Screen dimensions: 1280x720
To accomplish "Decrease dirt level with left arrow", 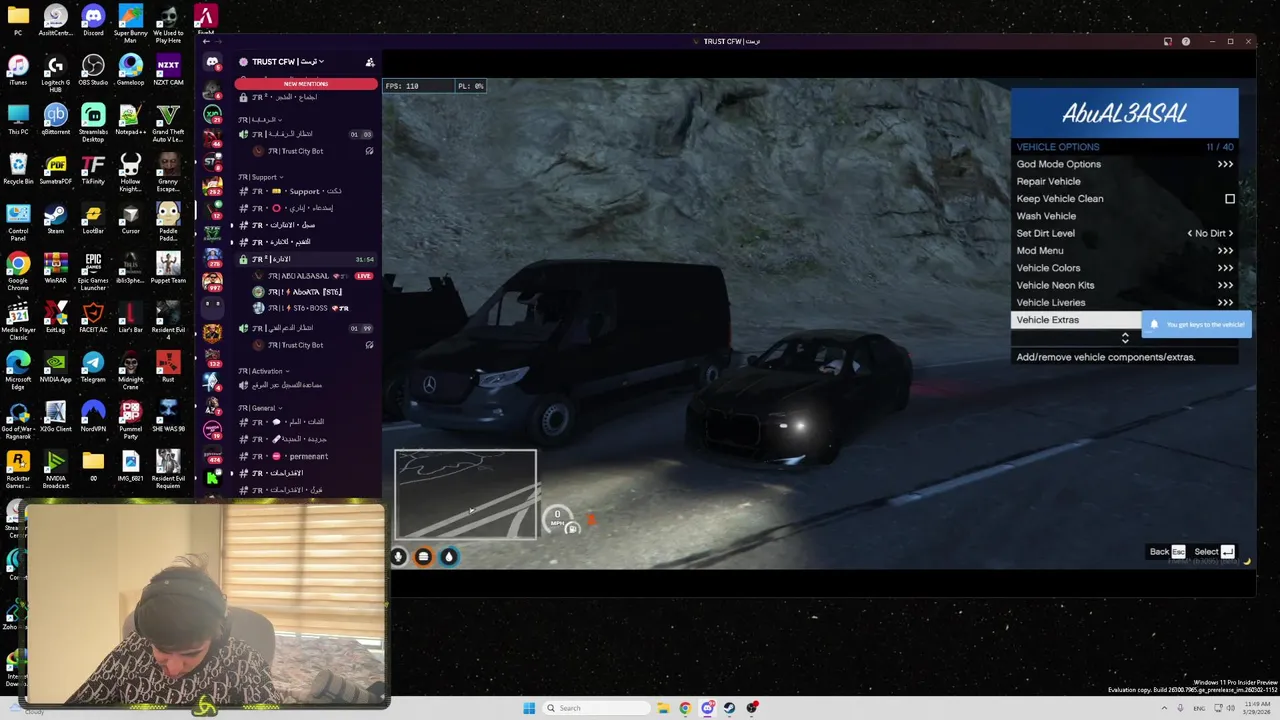I will point(1190,233).
